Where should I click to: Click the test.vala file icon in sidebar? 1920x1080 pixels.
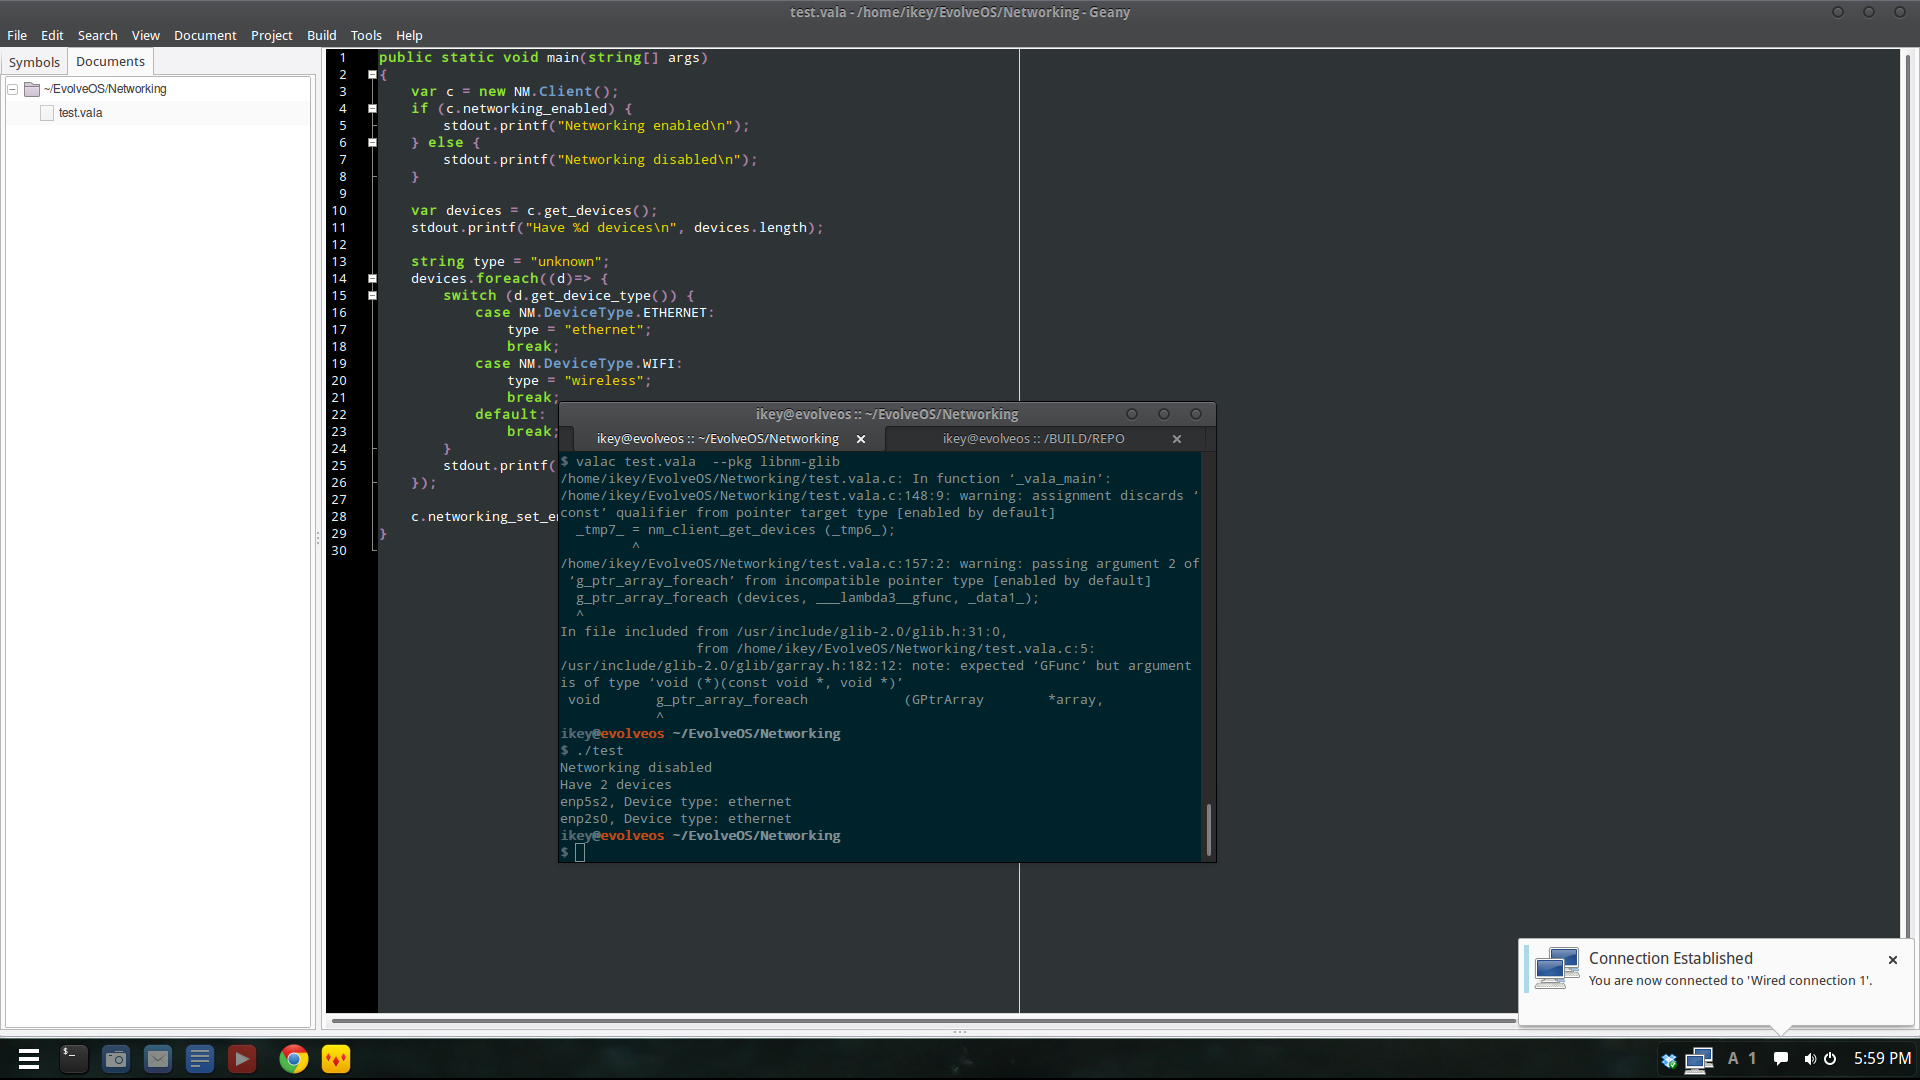[x=47, y=113]
